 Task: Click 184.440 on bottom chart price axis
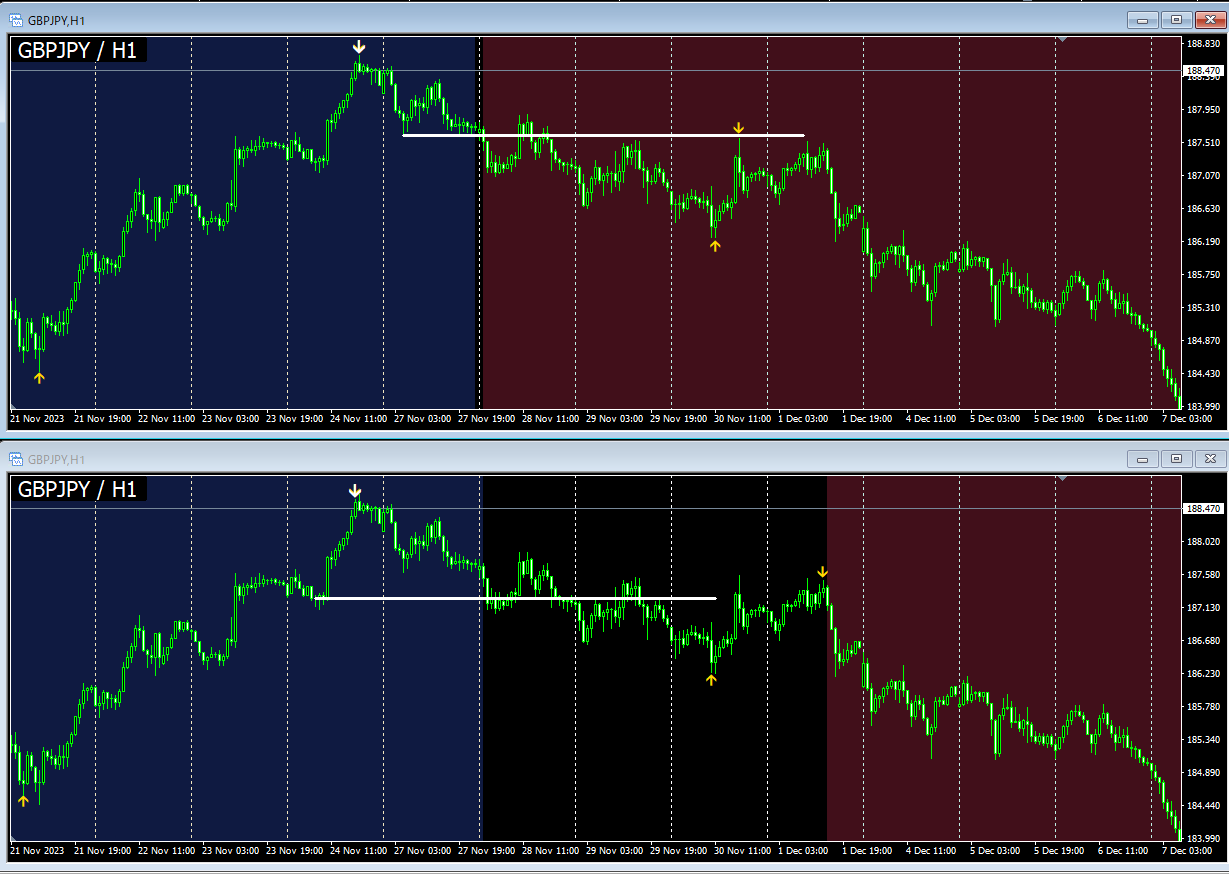(x=1203, y=805)
